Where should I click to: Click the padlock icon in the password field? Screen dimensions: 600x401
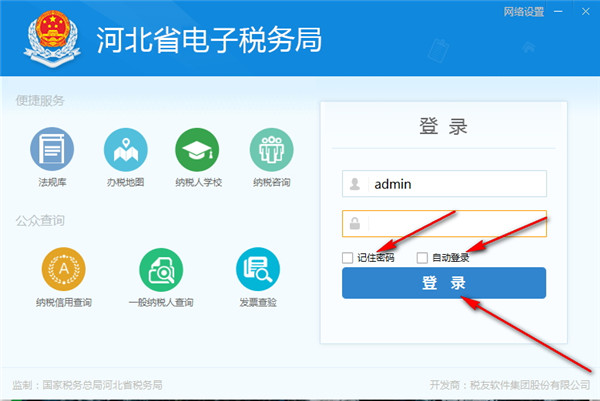[x=355, y=223]
